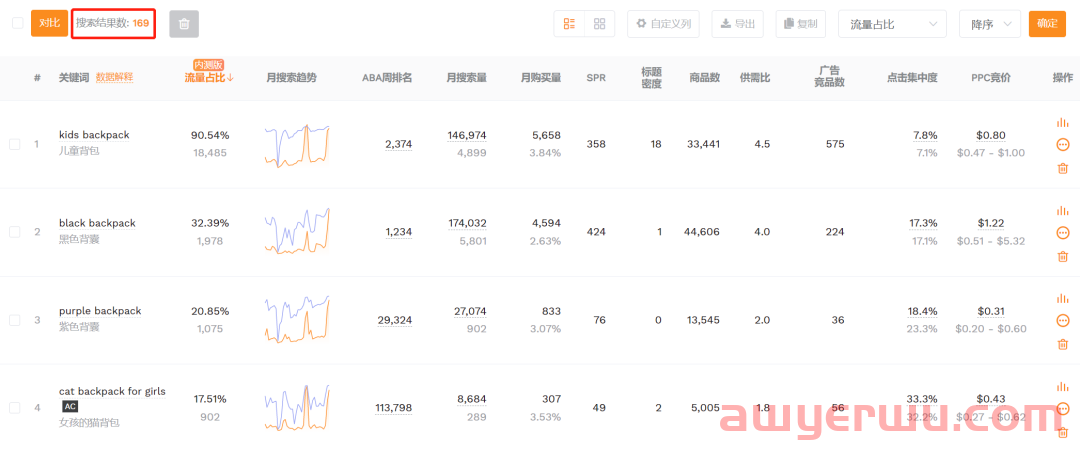Viewport: 1080px width, 451px height.
Task: Open 自定义列 custom columns settings
Action: (x=663, y=24)
